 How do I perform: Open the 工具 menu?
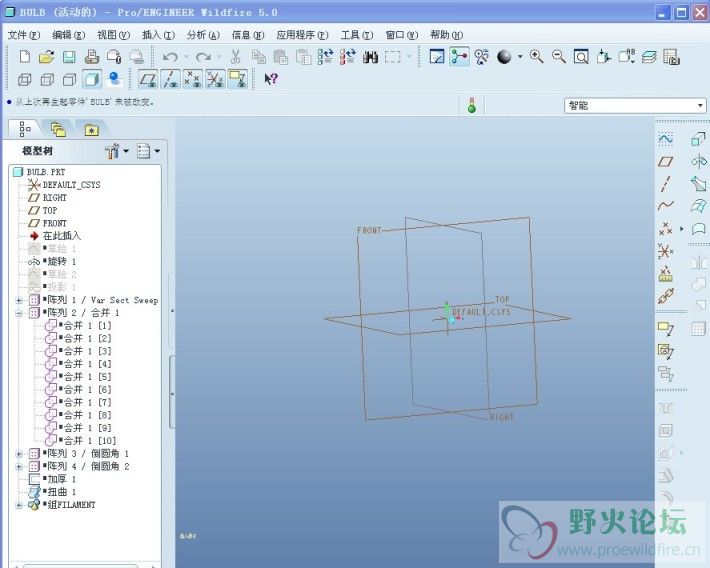[357, 35]
